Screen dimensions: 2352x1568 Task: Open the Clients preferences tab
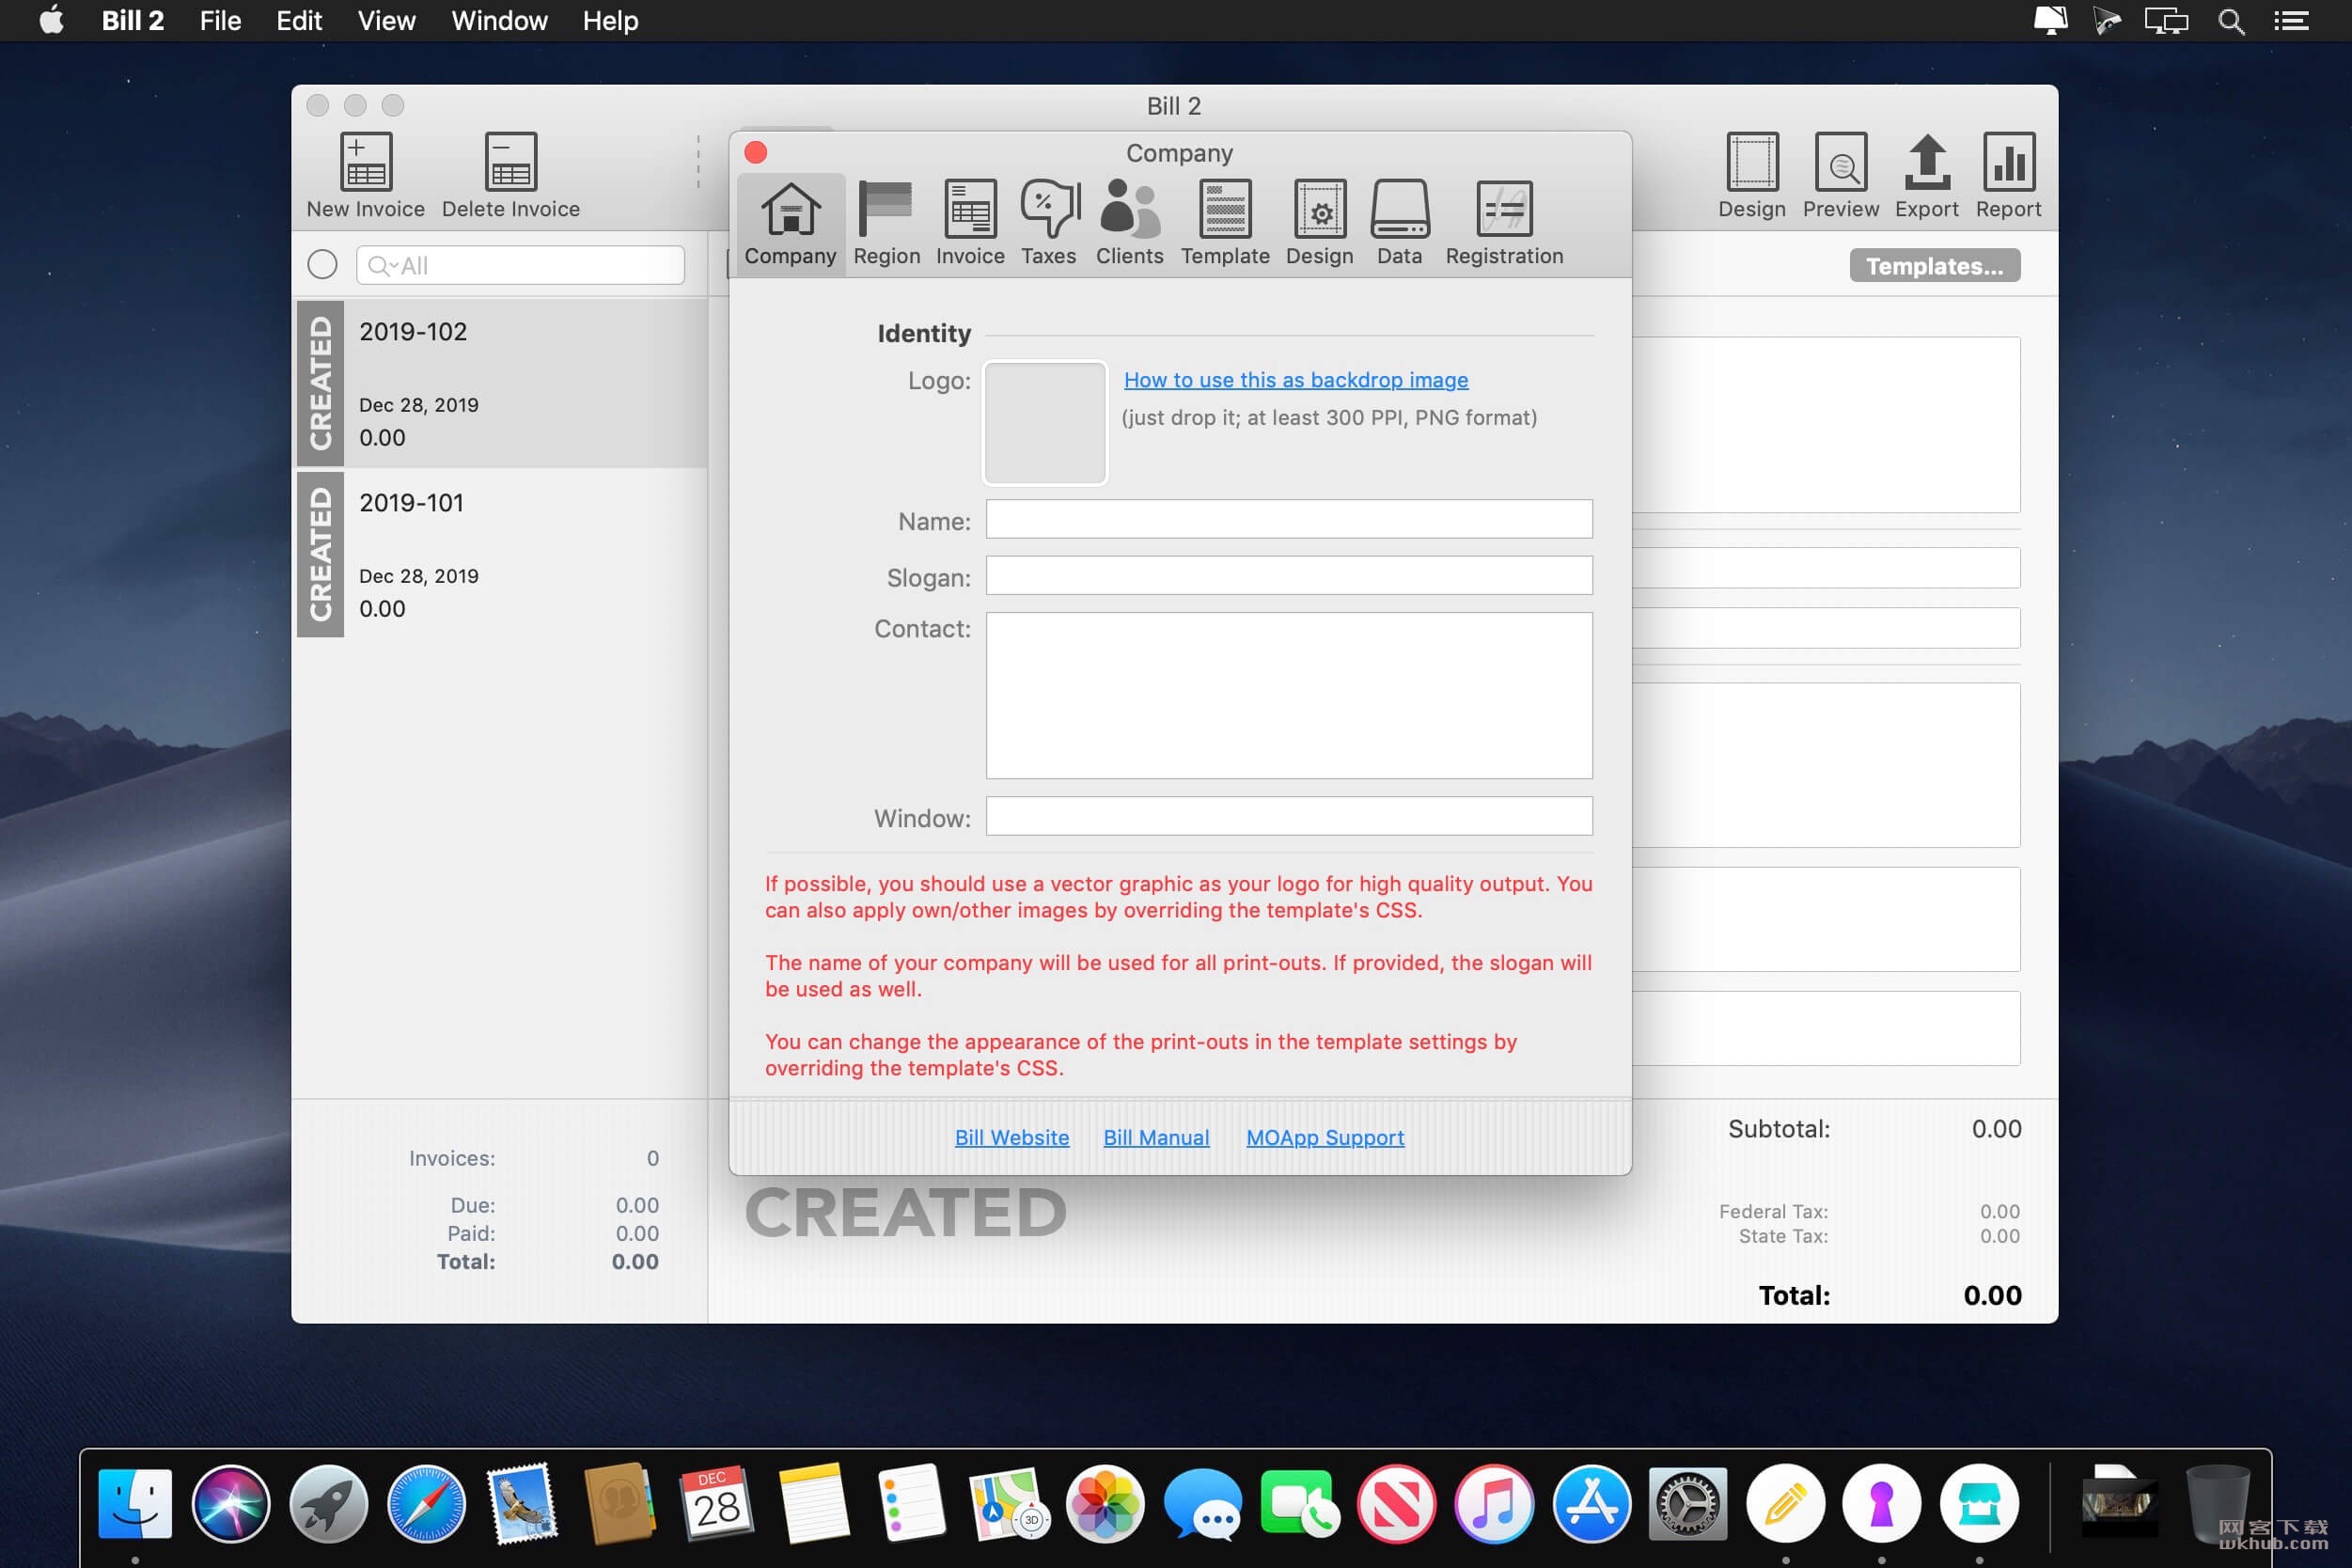pos(1129,224)
